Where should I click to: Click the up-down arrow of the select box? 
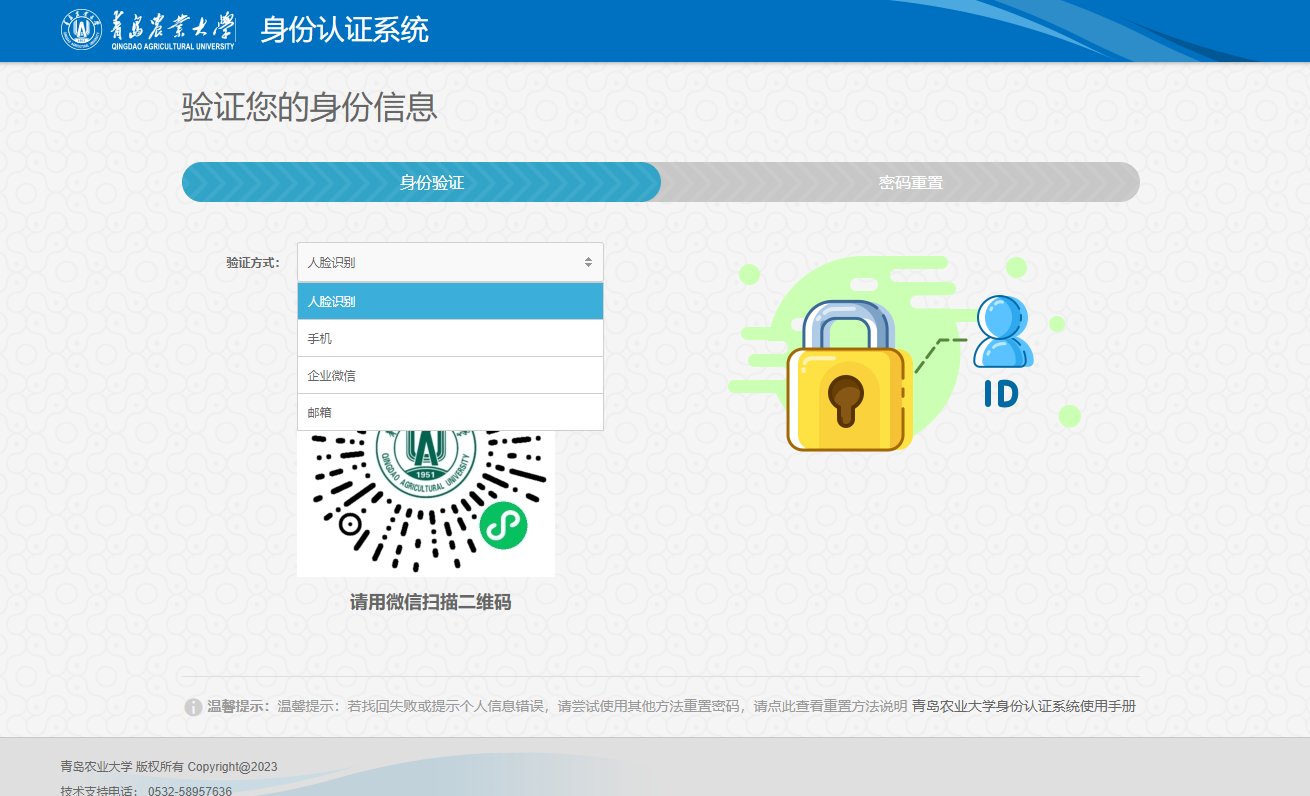(588, 262)
